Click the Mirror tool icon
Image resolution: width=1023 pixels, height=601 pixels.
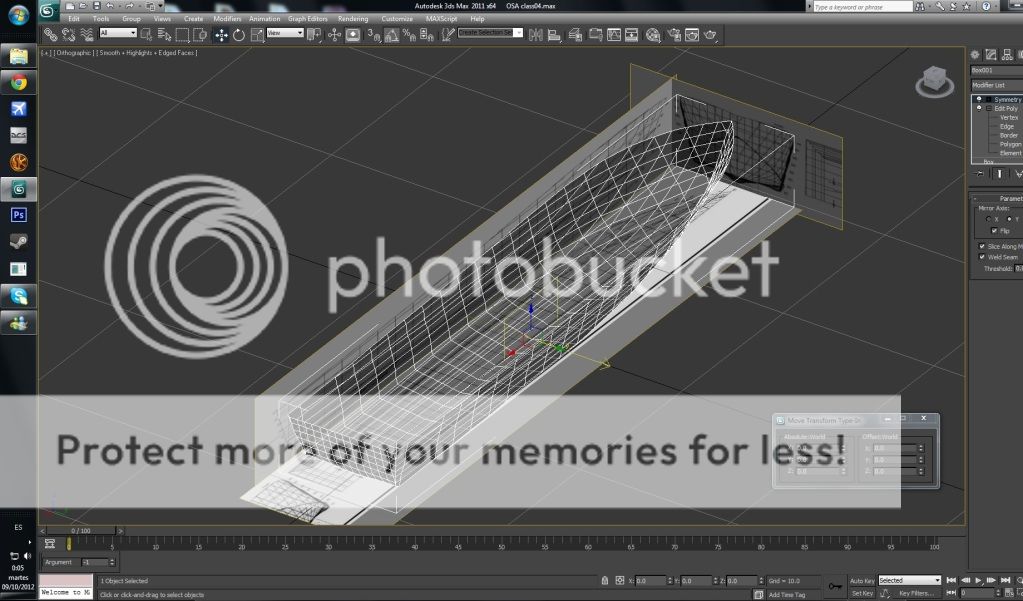[x=536, y=34]
